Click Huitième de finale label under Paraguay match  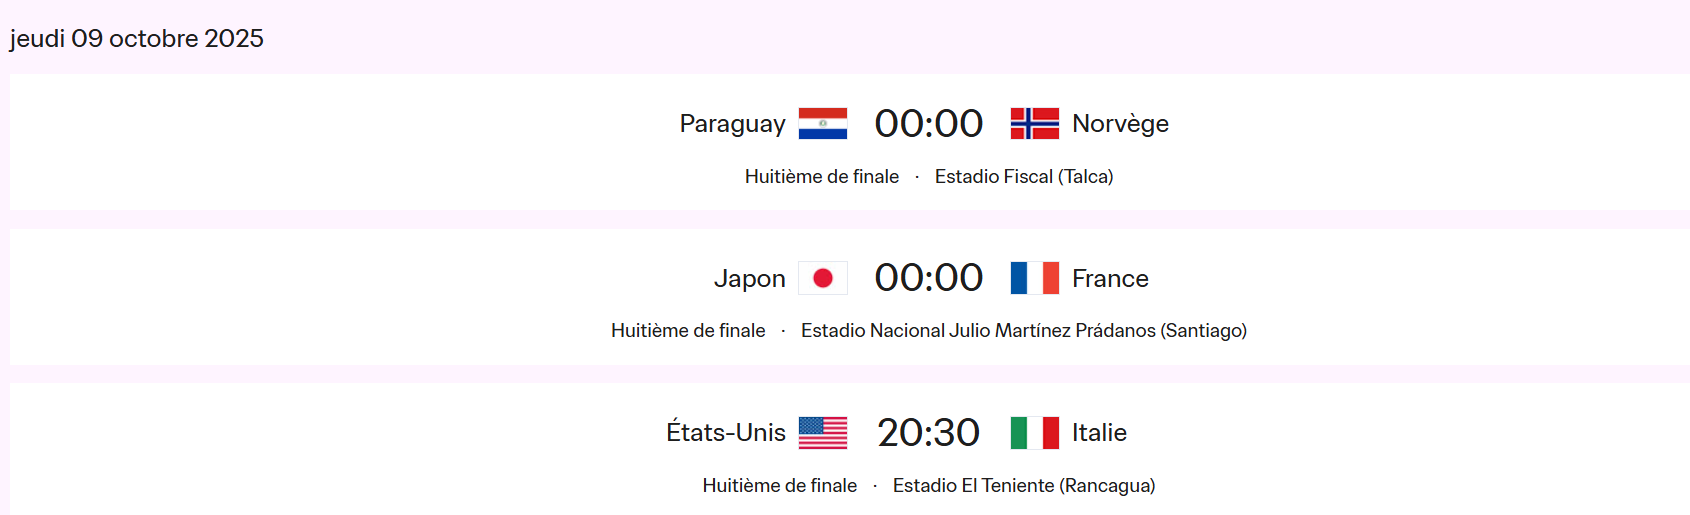(x=821, y=177)
